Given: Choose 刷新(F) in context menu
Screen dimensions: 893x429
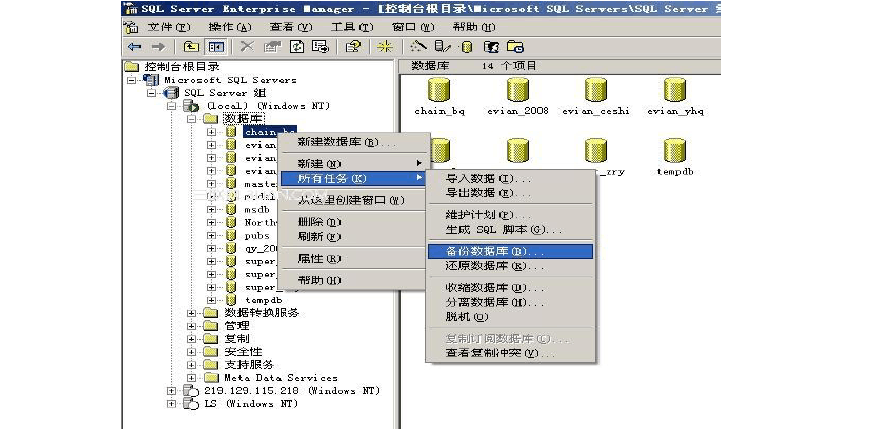Looking at the screenshot, I should click(353, 236).
